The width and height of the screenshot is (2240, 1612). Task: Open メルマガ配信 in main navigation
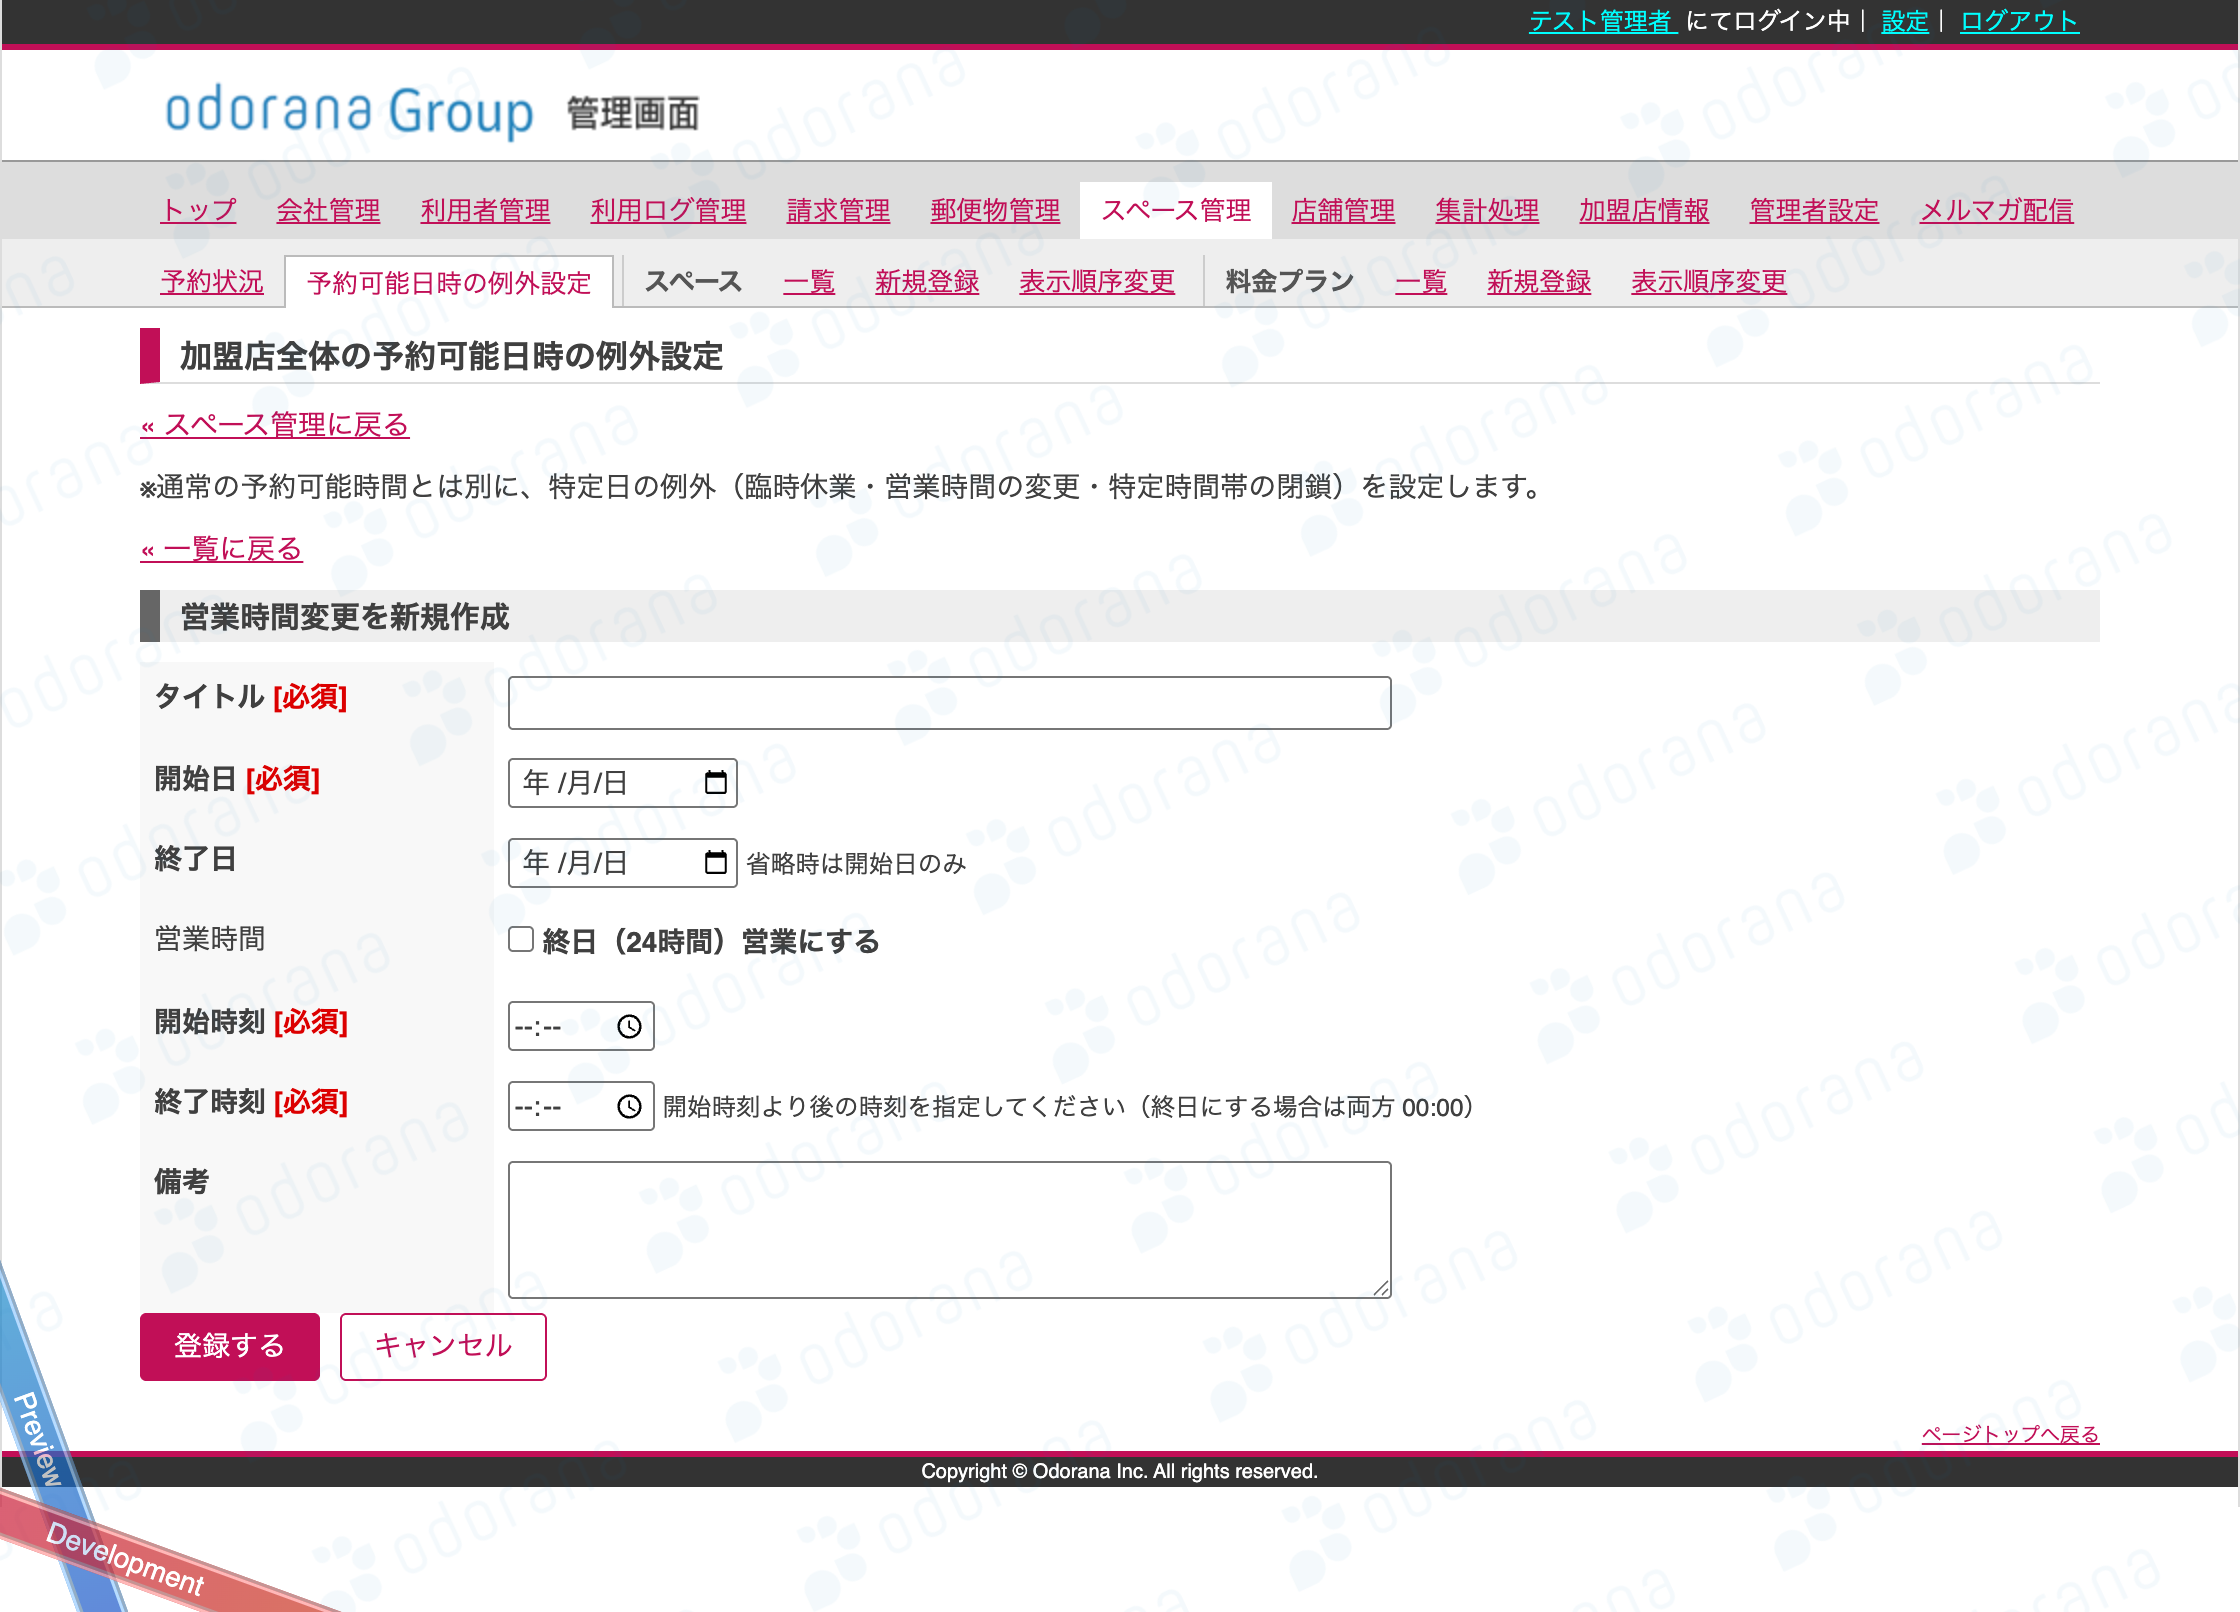coord(1997,211)
